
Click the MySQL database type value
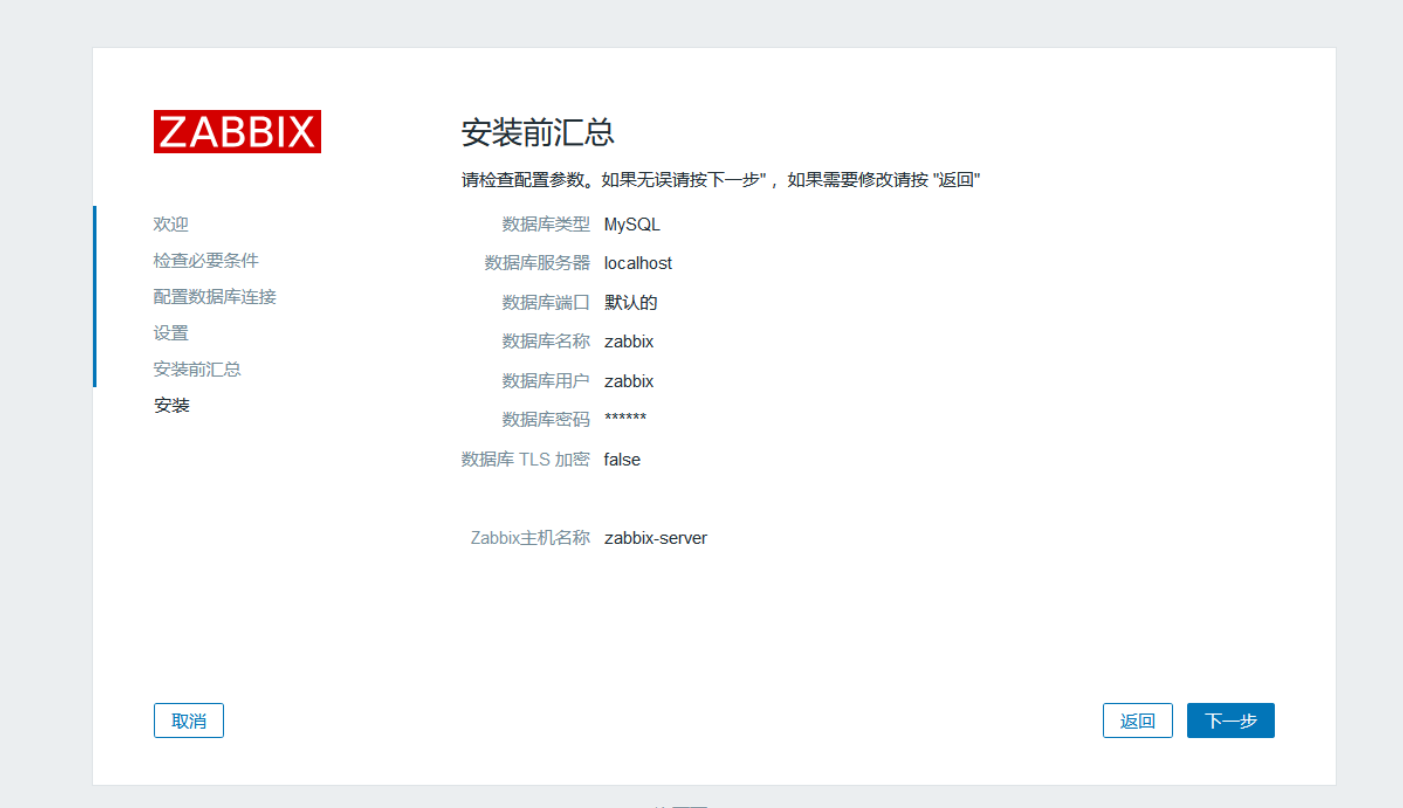point(632,224)
